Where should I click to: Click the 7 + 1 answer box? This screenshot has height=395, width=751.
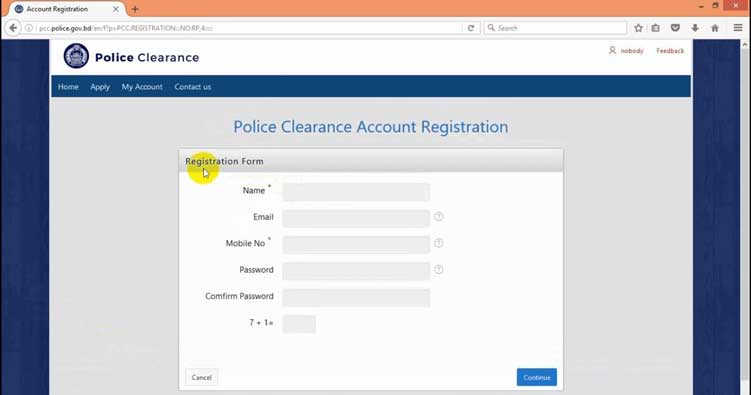(299, 324)
